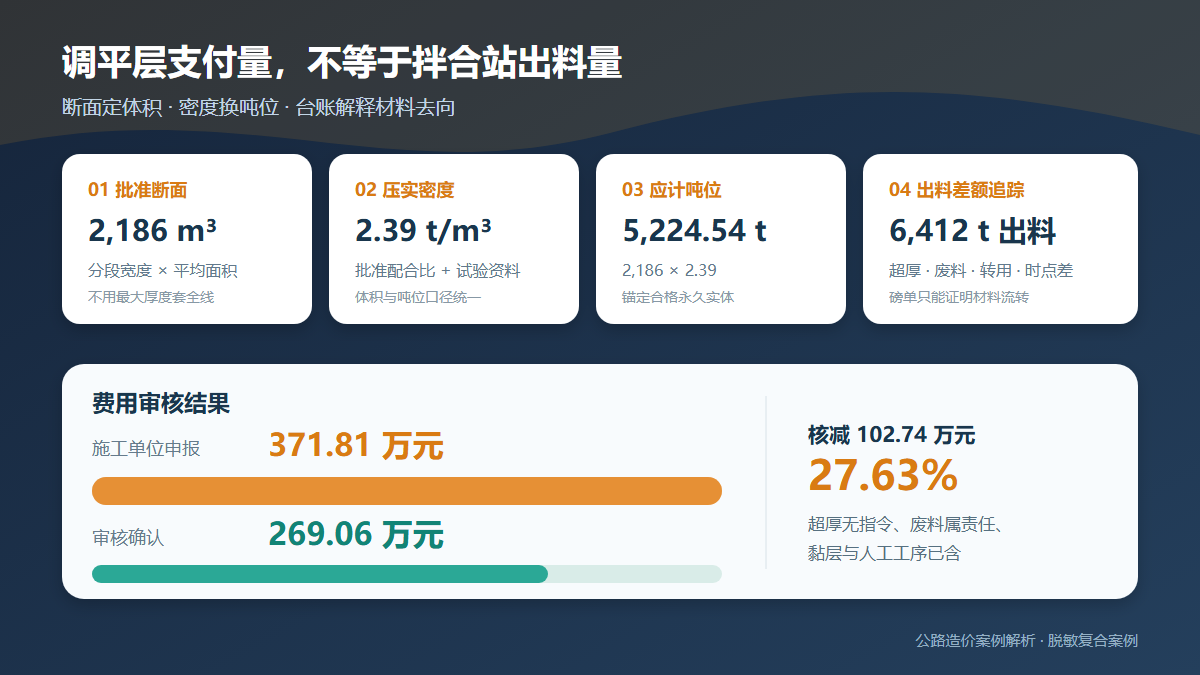Click the amount 371.81 万元
This screenshot has width=1200, height=675.
tap(356, 445)
